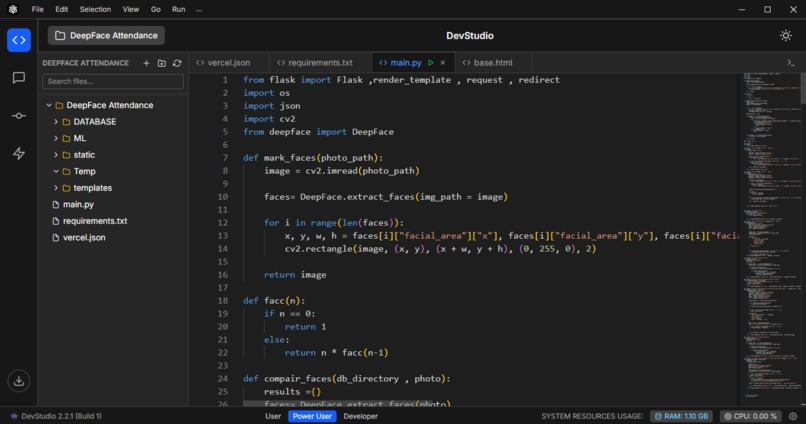The height and width of the screenshot is (424, 806).
Task: Expand the templates folder chevron
Action: click(56, 188)
